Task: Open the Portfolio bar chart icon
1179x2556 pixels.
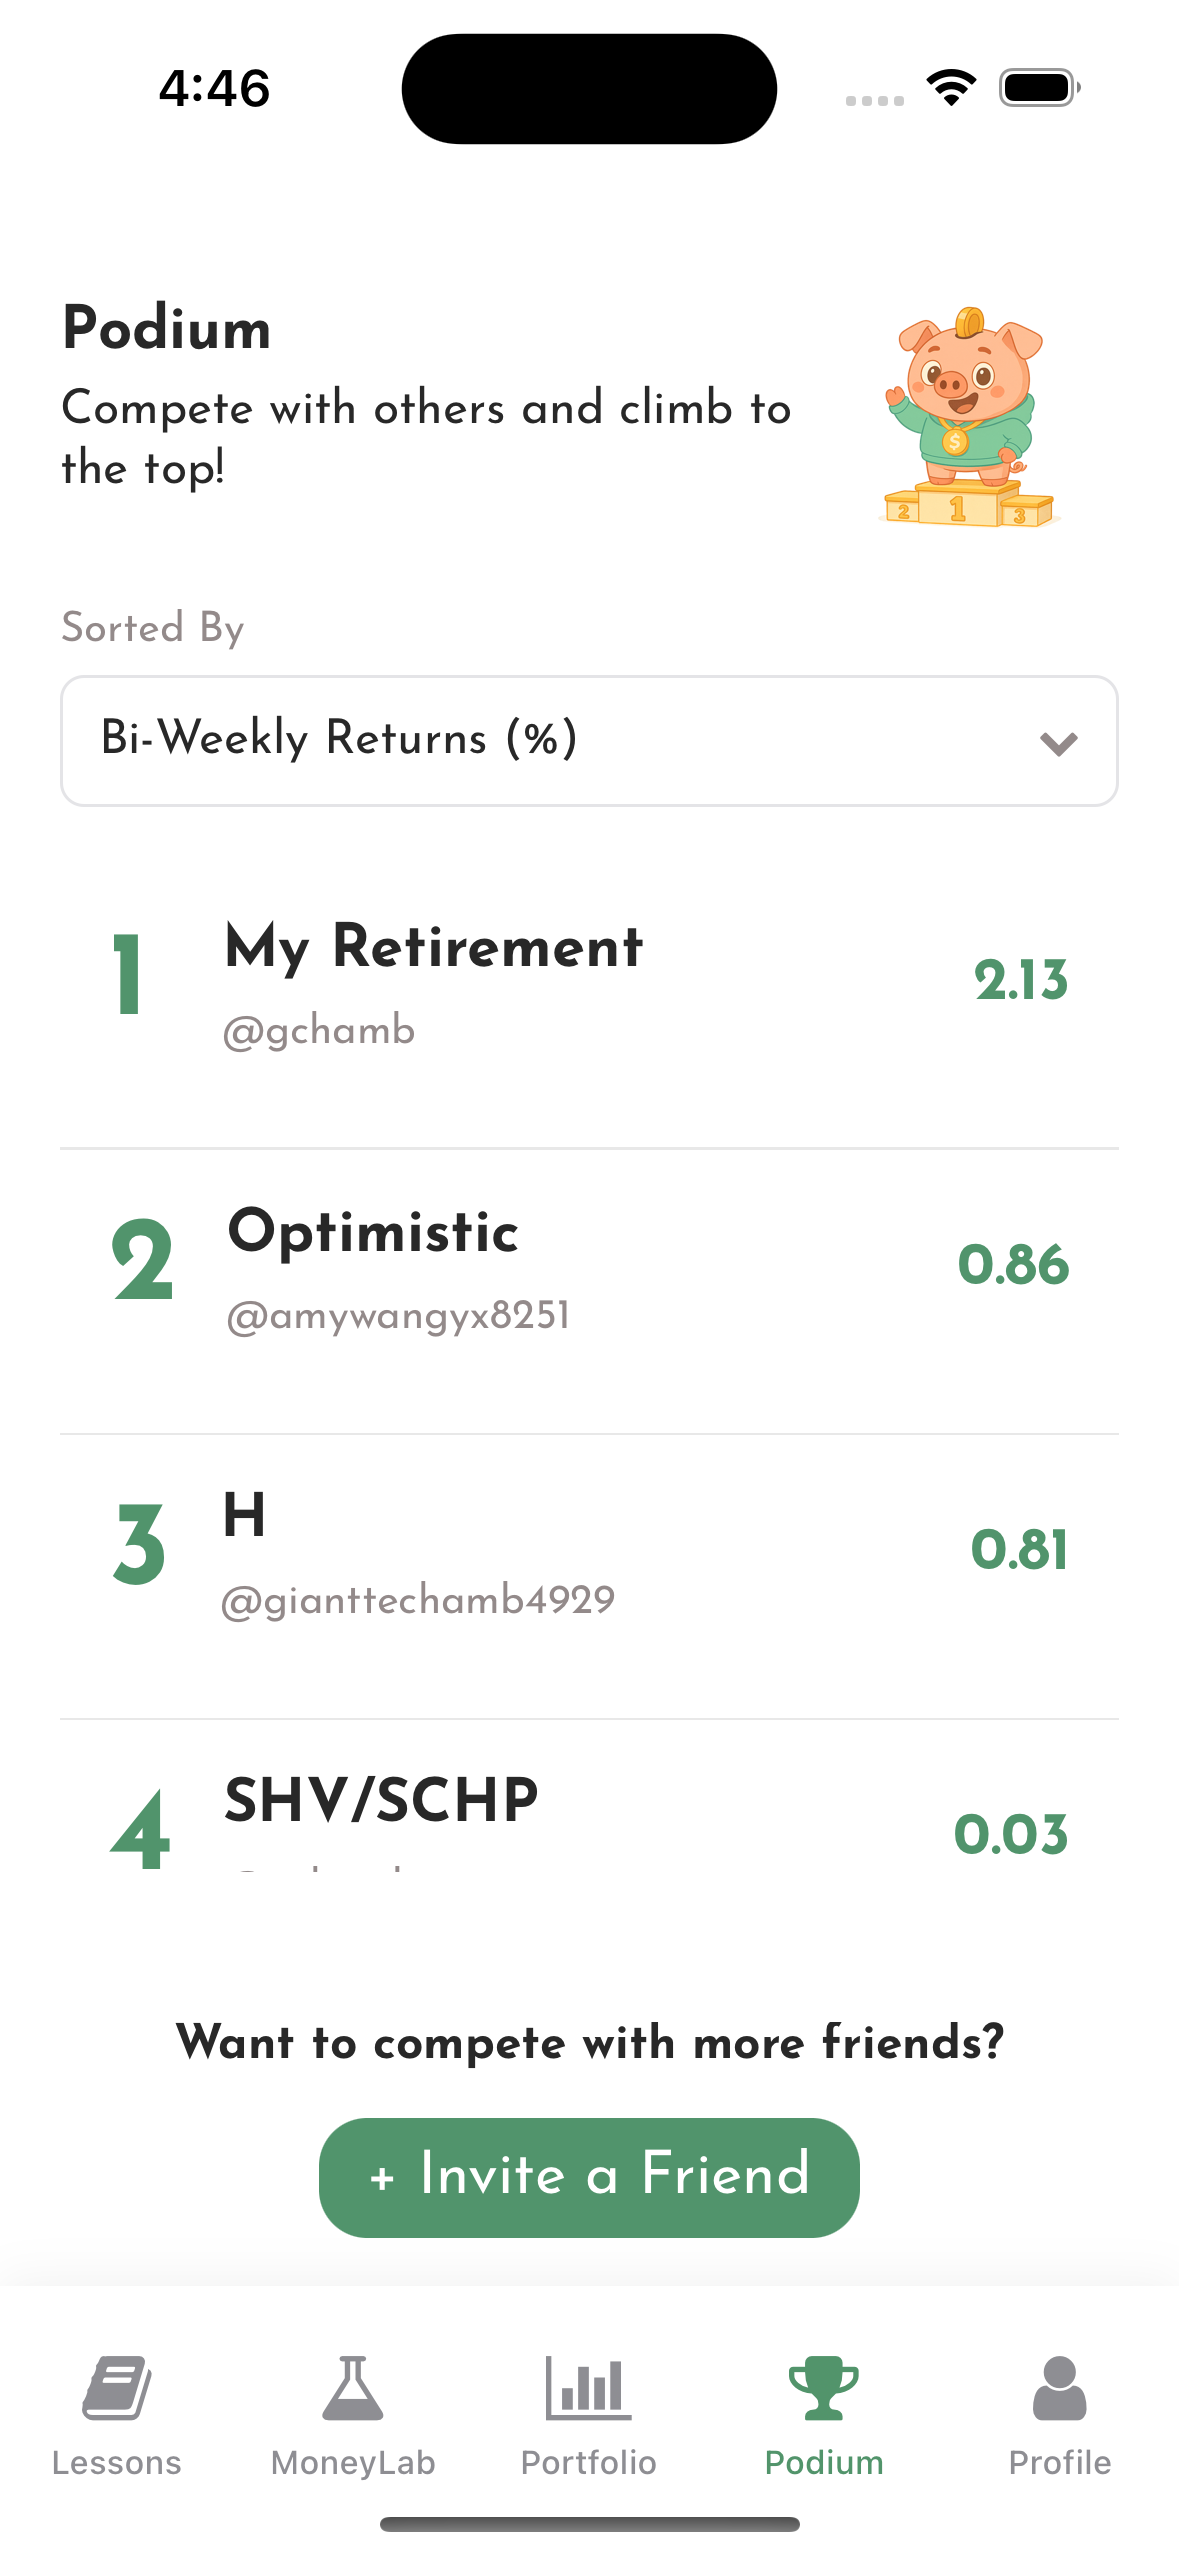Action: [588, 2388]
